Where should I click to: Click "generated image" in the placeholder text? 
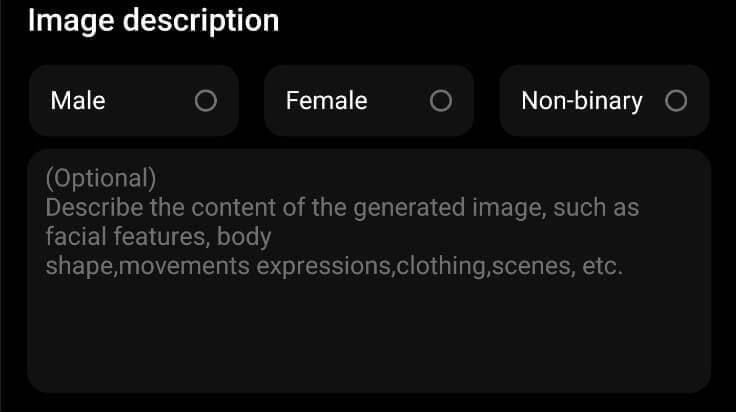(384, 208)
